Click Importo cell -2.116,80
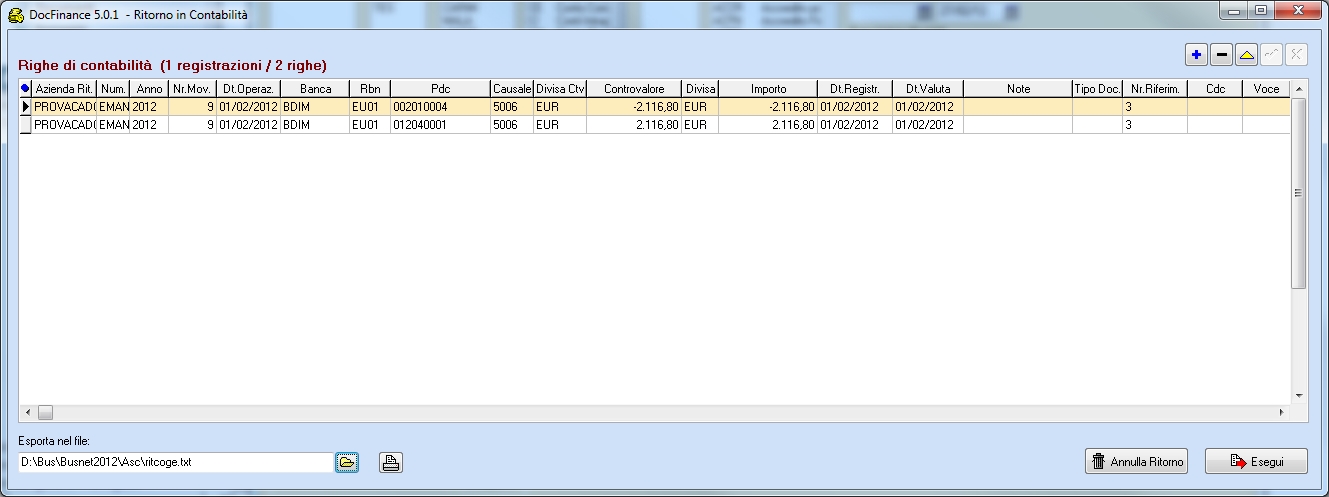1329x497 pixels. click(x=768, y=106)
